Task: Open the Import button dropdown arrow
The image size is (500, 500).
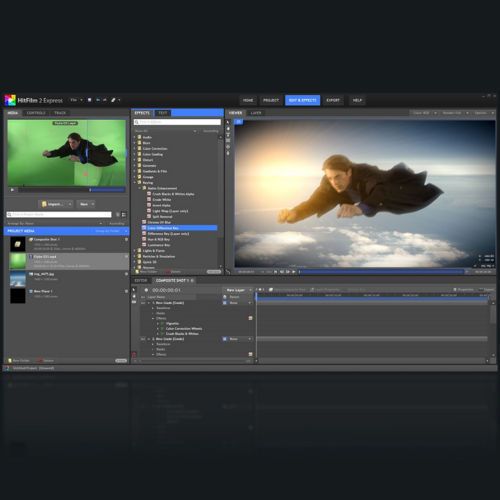Action: [x=70, y=204]
